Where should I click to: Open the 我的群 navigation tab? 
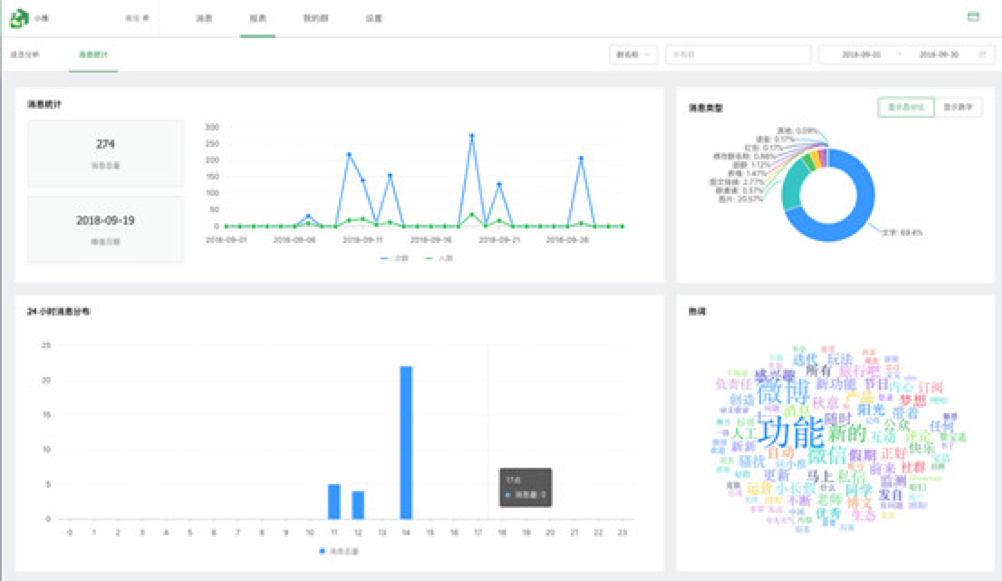316,18
